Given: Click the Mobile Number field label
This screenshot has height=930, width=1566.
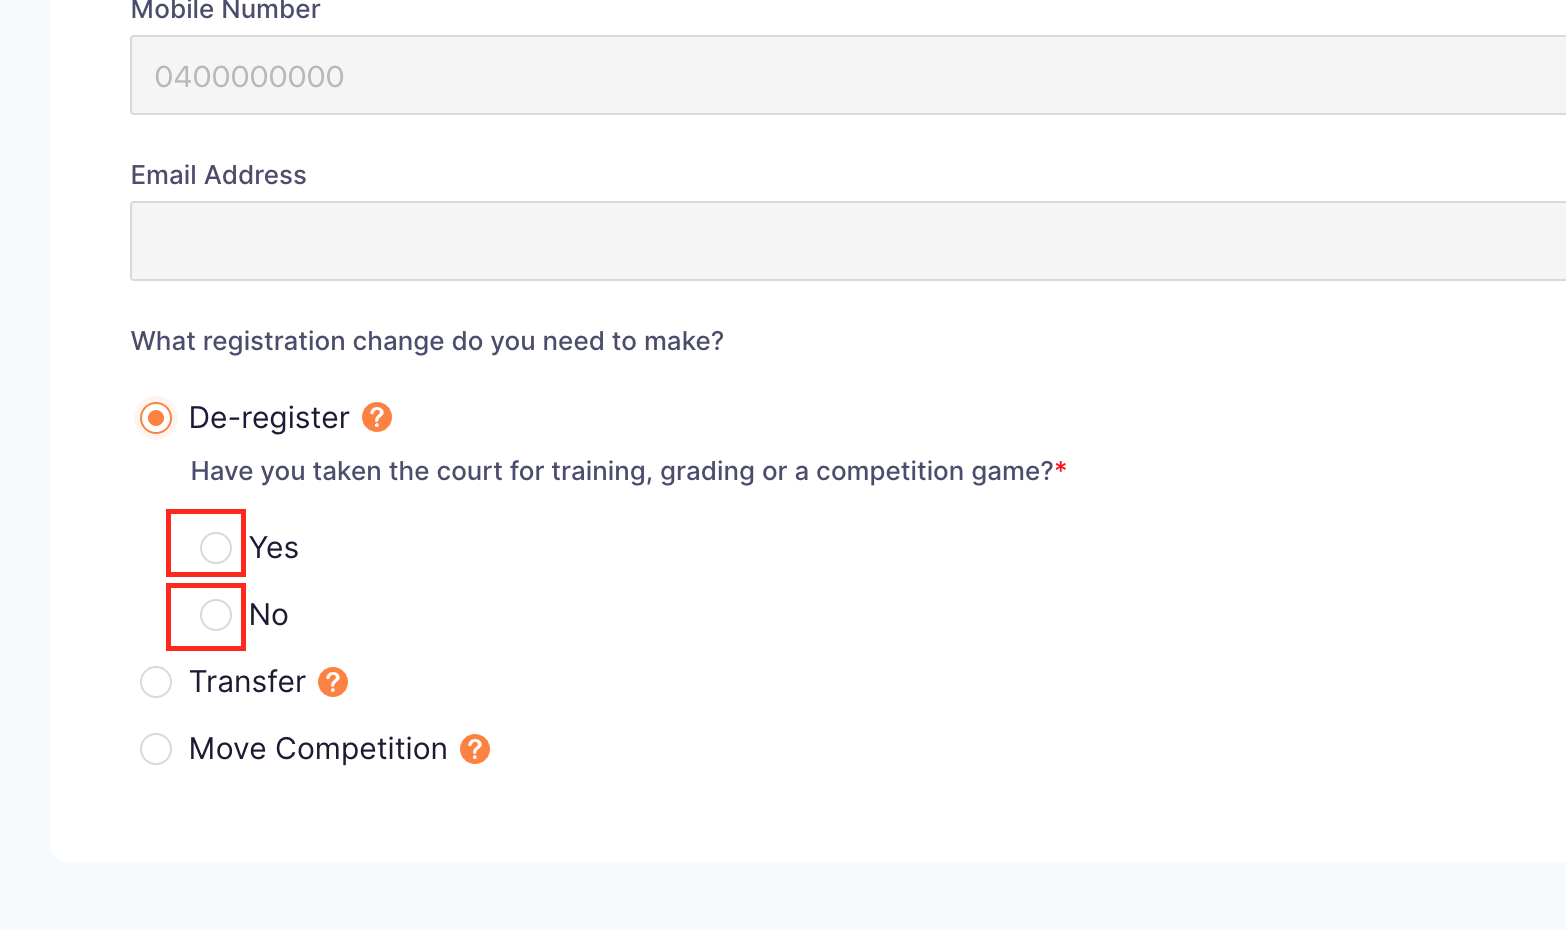Looking at the screenshot, I should (x=226, y=10).
